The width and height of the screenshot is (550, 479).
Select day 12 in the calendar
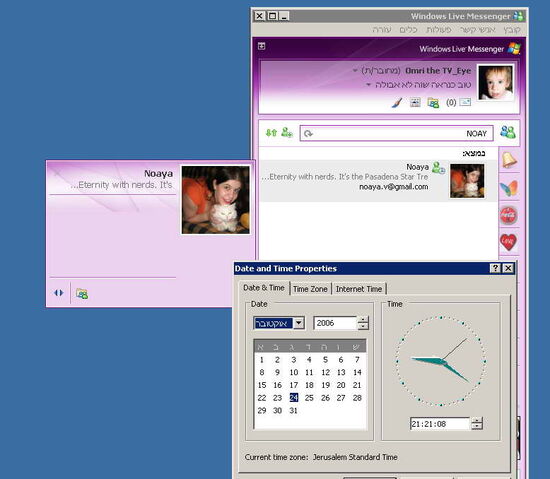tap(326, 372)
